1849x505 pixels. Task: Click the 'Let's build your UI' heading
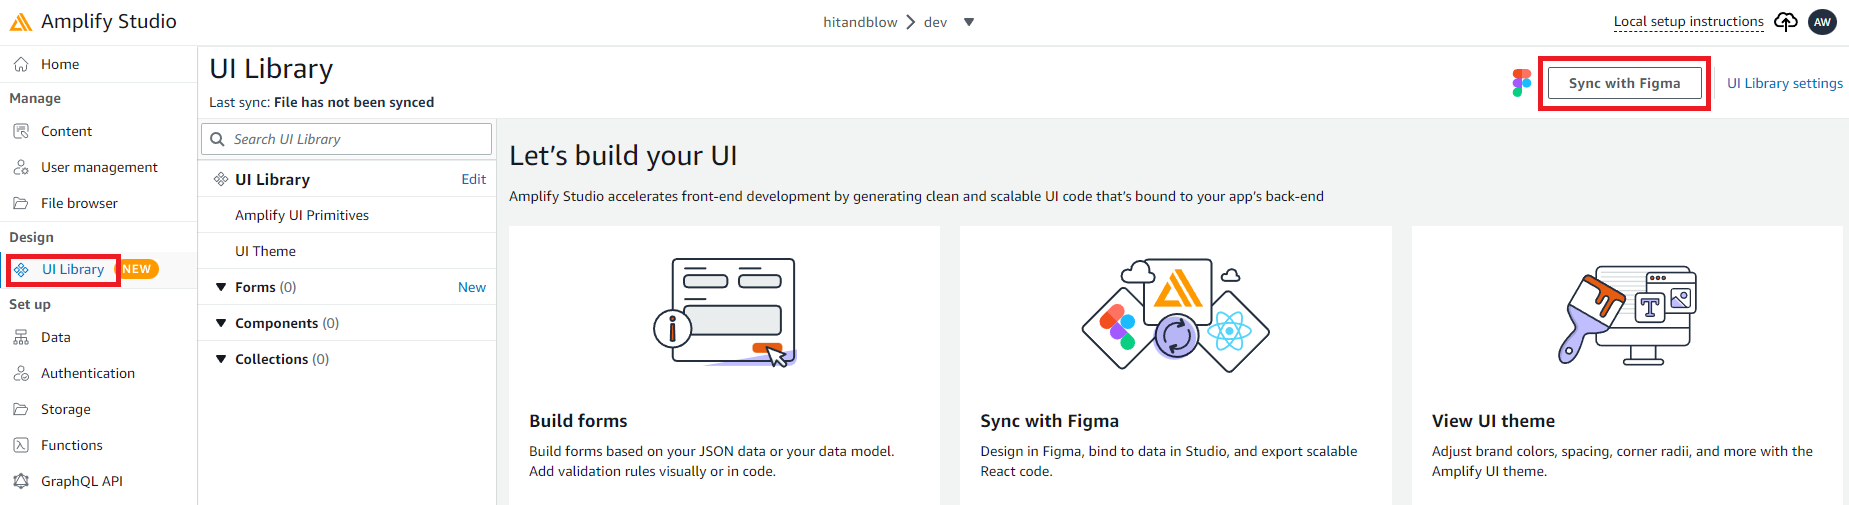[623, 156]
